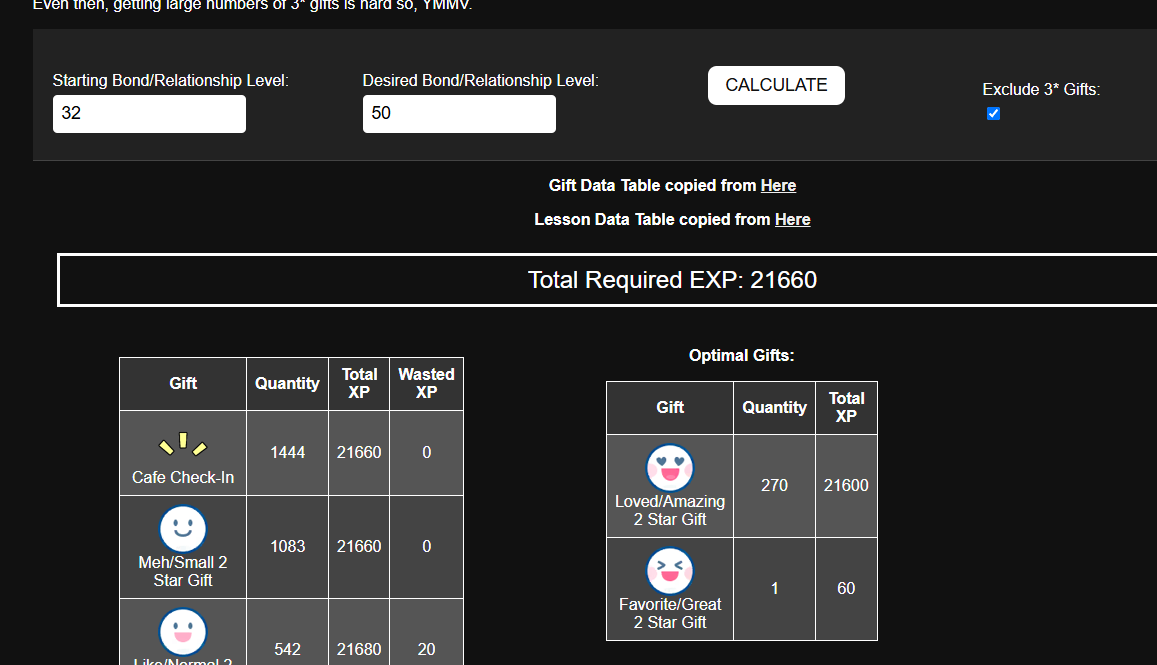Click Total XP cell 21680

click(x=359, y=649)
